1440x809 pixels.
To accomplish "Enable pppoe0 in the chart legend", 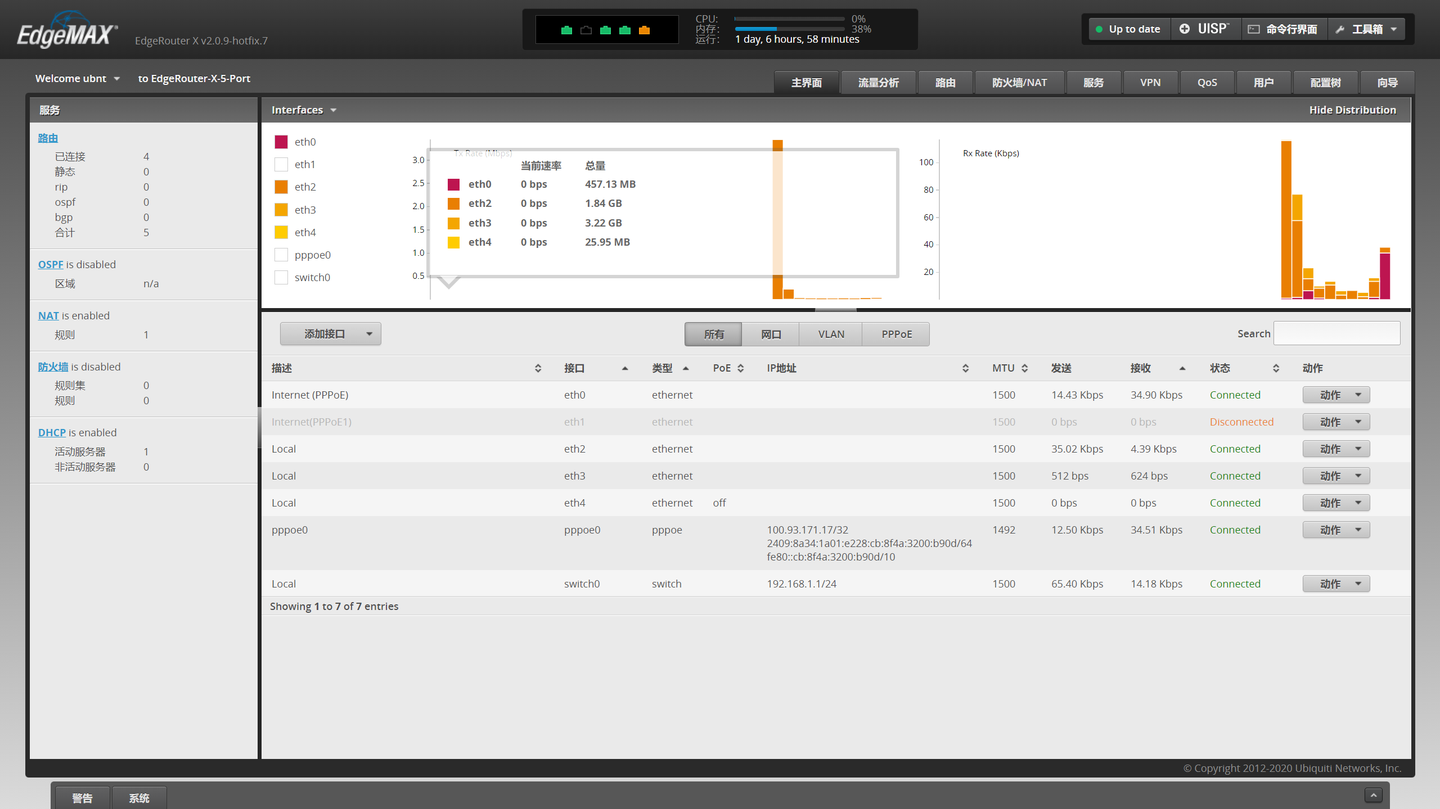I will (x=281, y=254).
